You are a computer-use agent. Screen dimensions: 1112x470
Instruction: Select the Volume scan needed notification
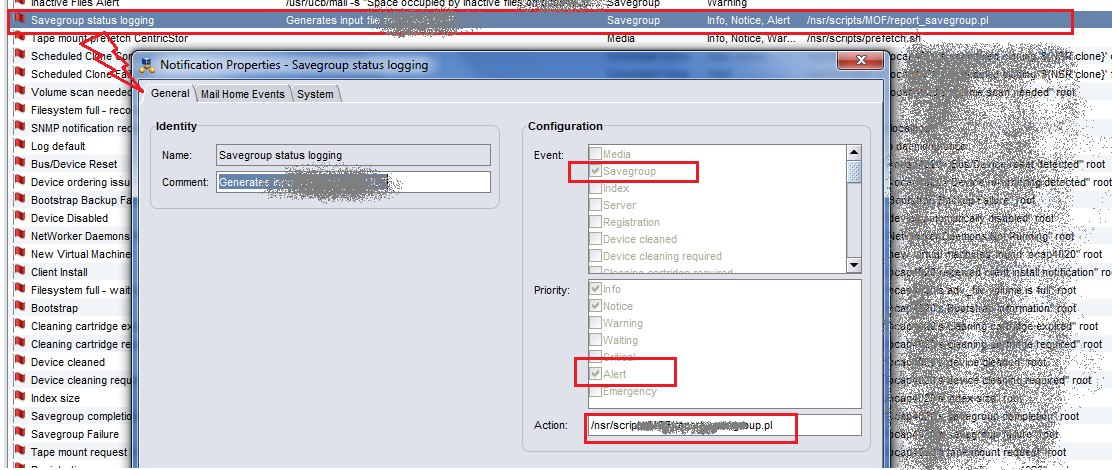pyautogui.click(x=82, y=92)
